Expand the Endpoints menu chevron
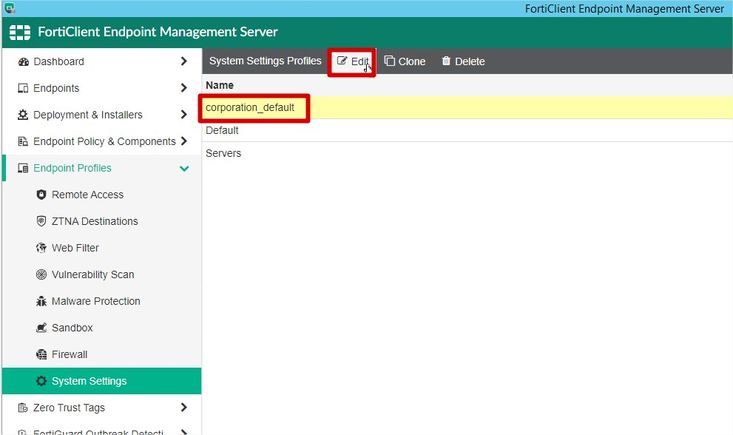Screen dimensions: 733x435 [184, 88]
